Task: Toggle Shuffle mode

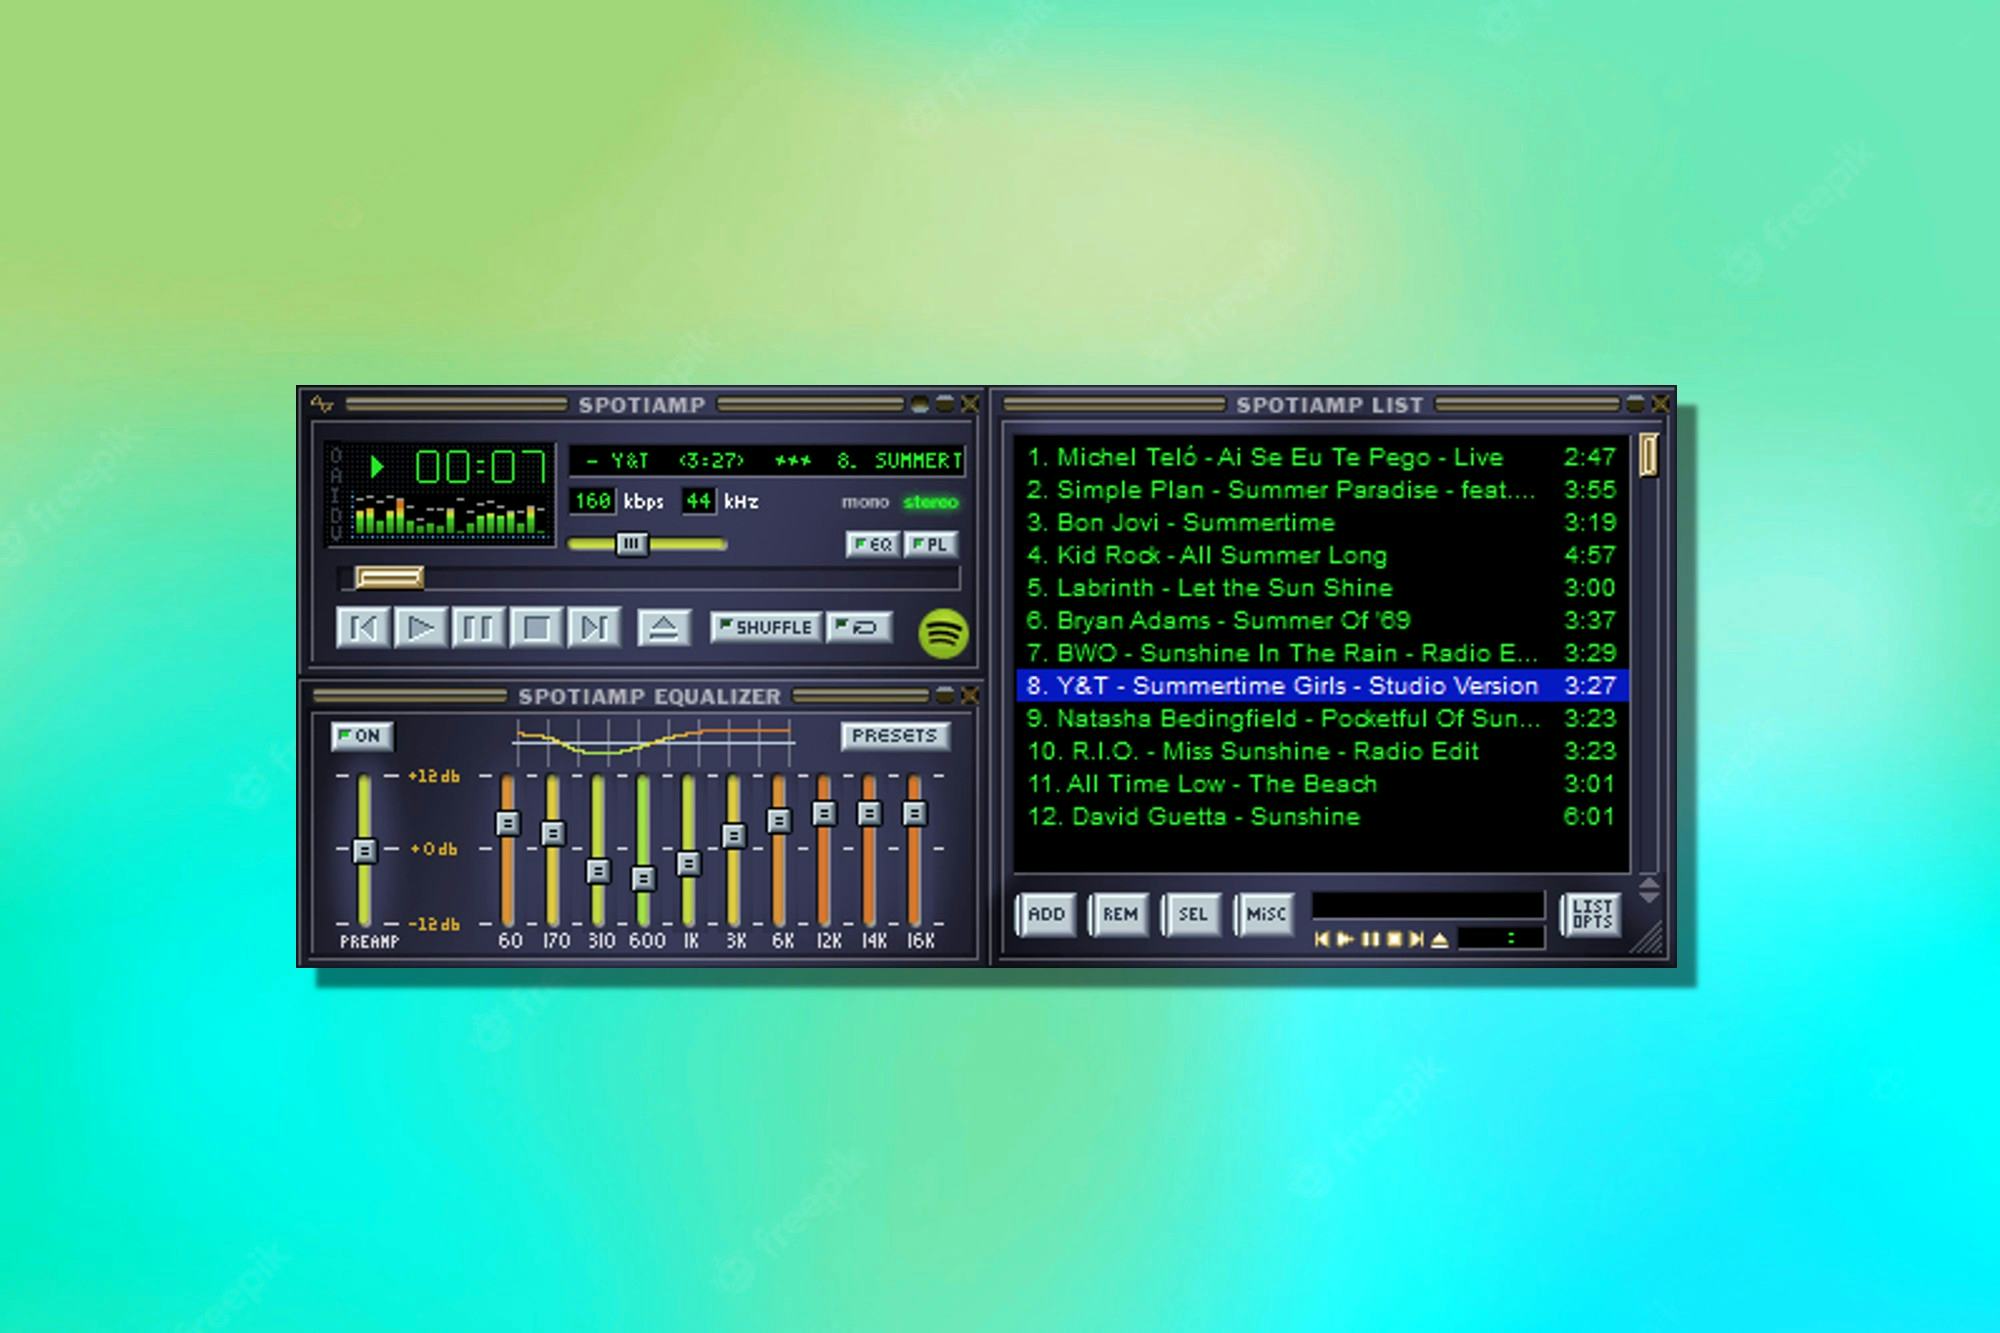Action: 766,628
